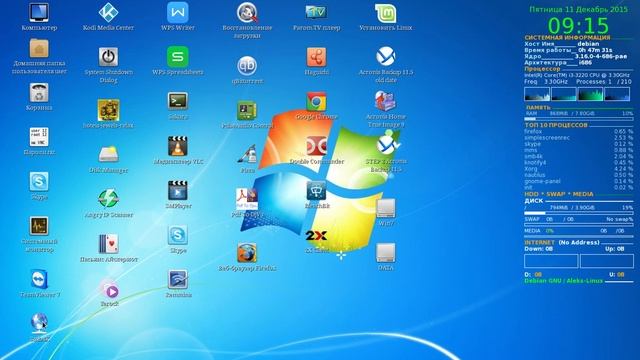Launch Skype shortcut above Remmina

178,236
